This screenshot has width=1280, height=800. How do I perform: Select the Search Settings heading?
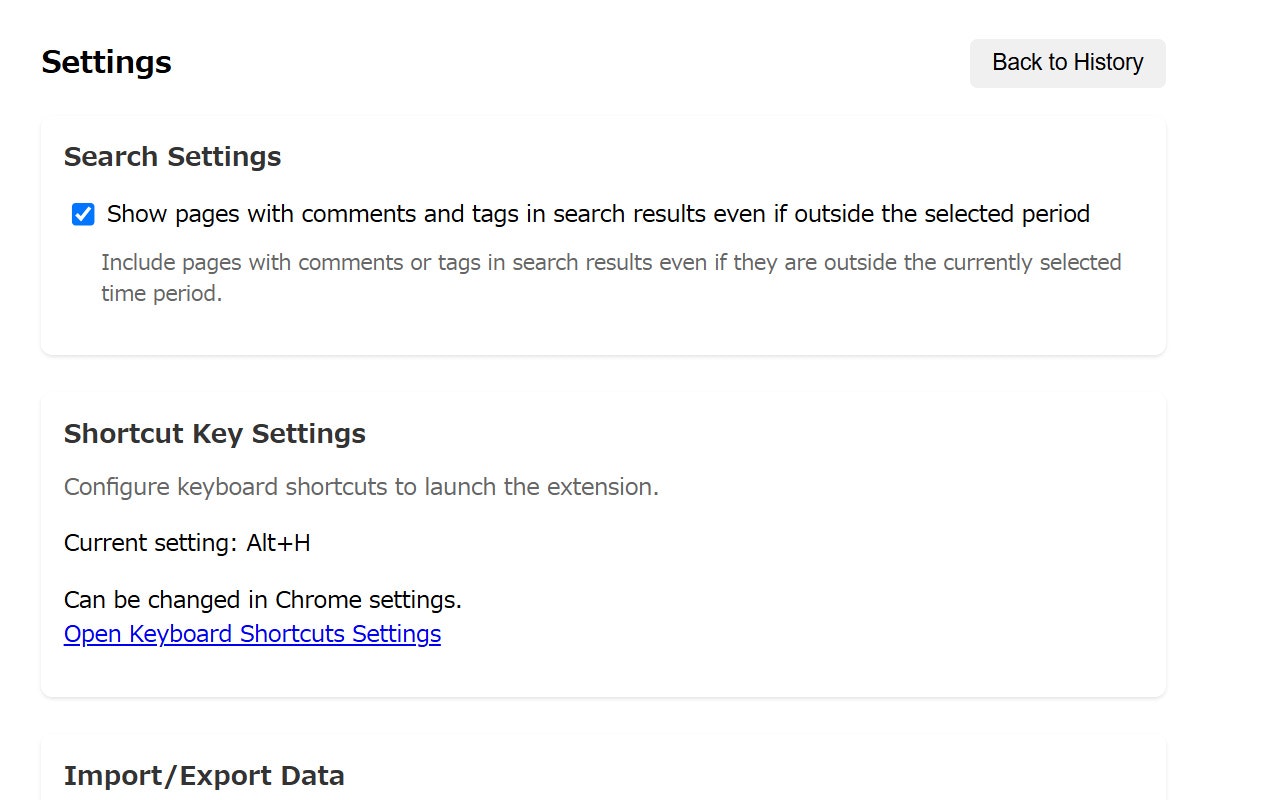(172, 157)
